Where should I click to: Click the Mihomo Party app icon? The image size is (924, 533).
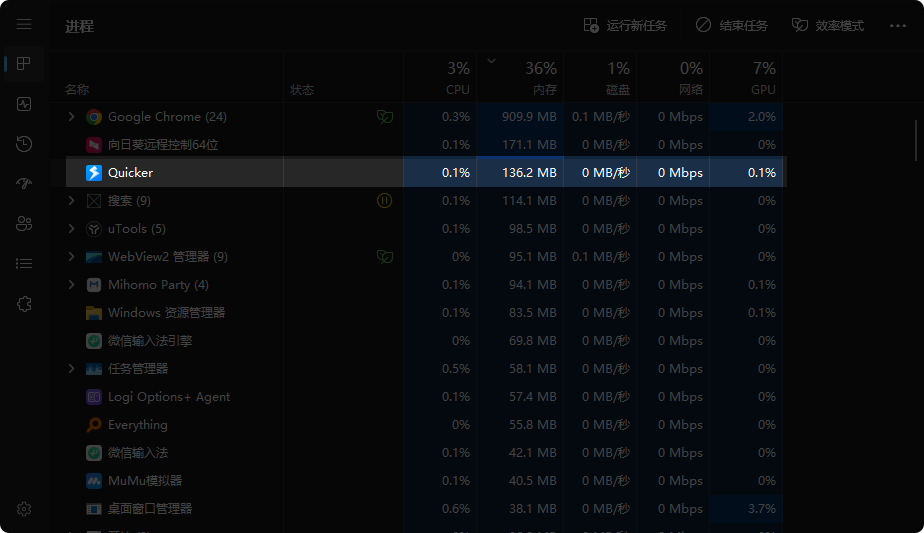94,285
